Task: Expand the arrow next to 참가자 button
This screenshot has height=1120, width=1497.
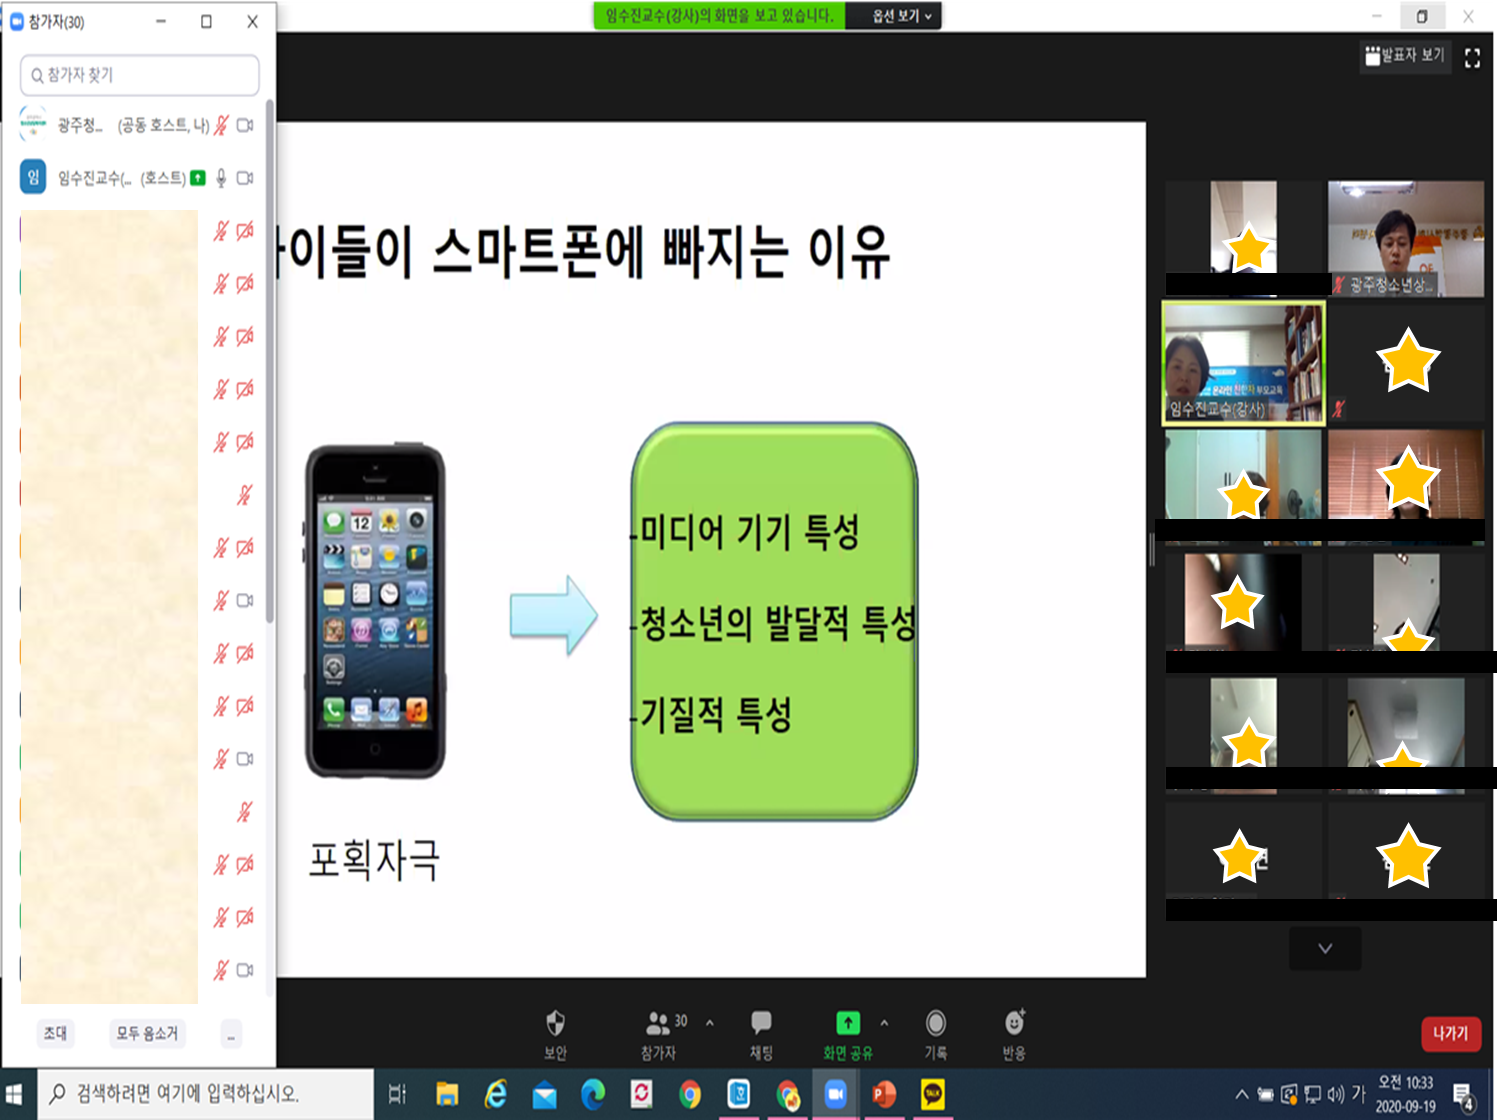Action: coord(710,1023)
